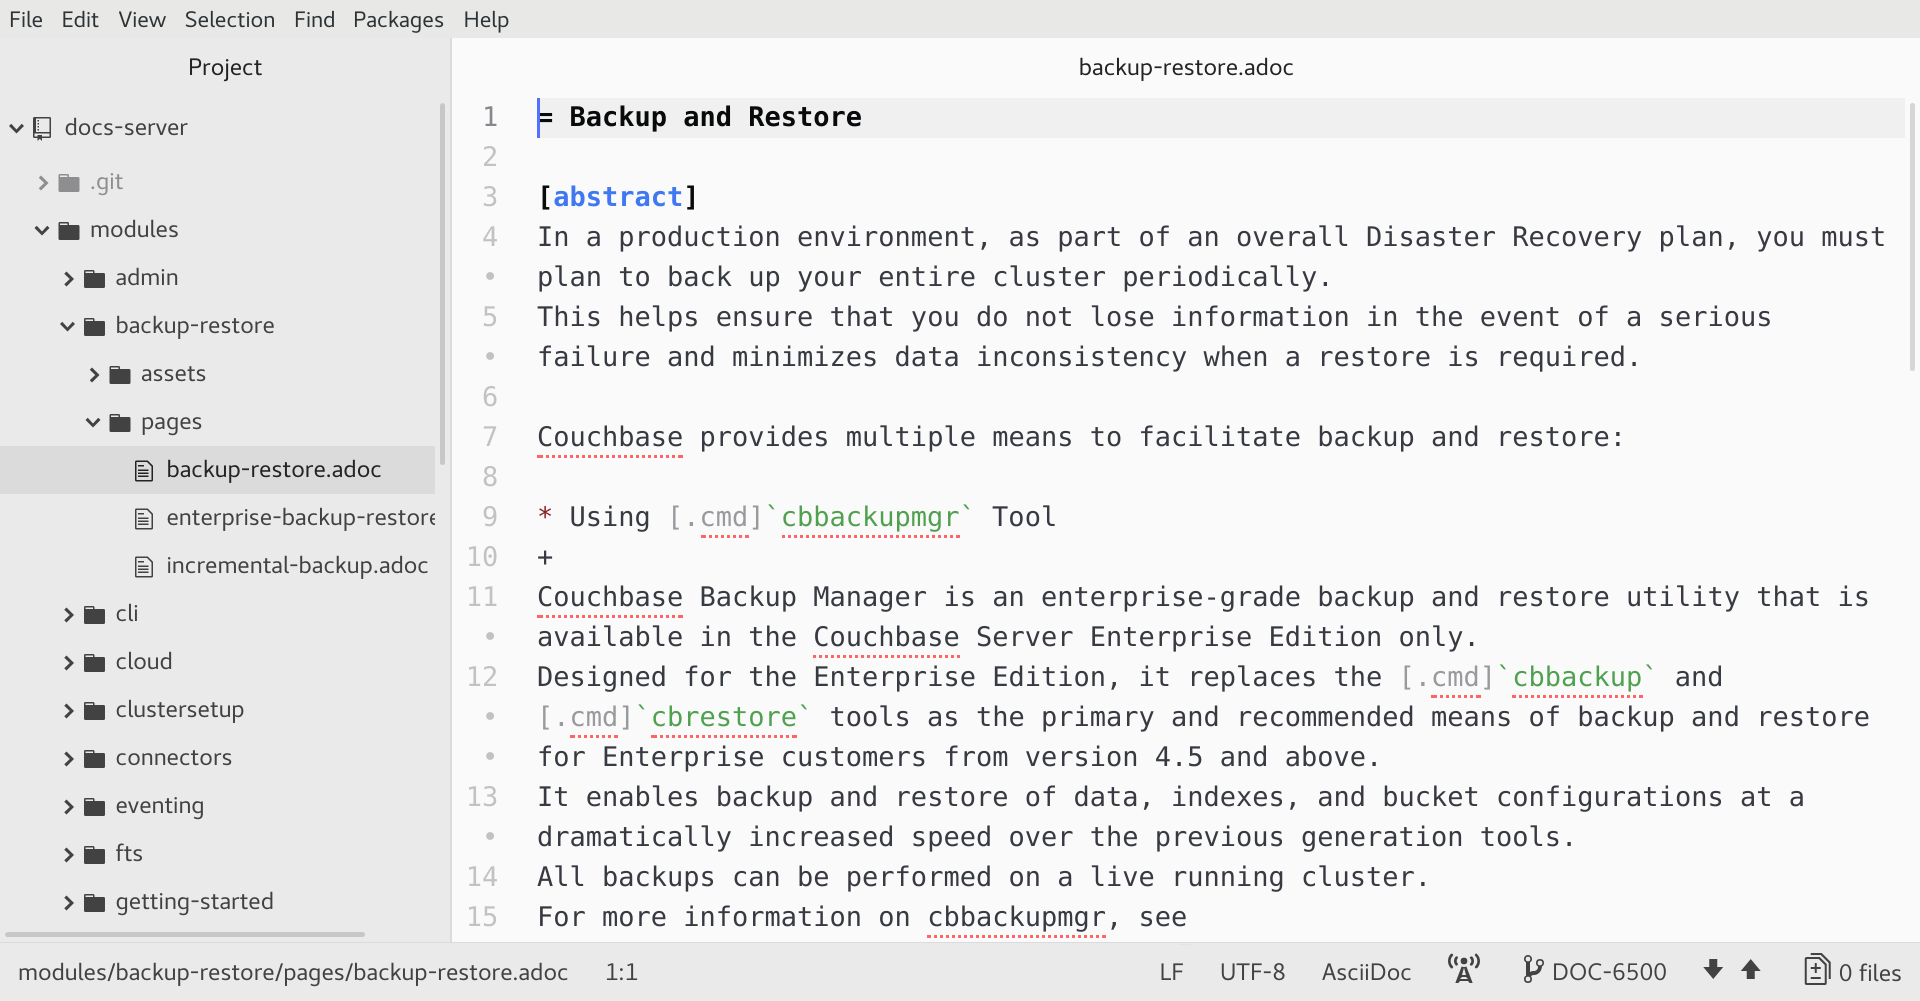Expand the cli folder
The height and width of the screenshot is (1001, 1920).
pyautogui.click(x=68, y=613)
